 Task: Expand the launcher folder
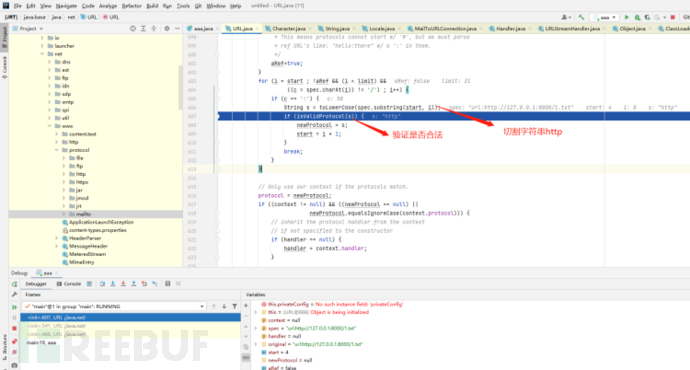[x=42, y=46]
